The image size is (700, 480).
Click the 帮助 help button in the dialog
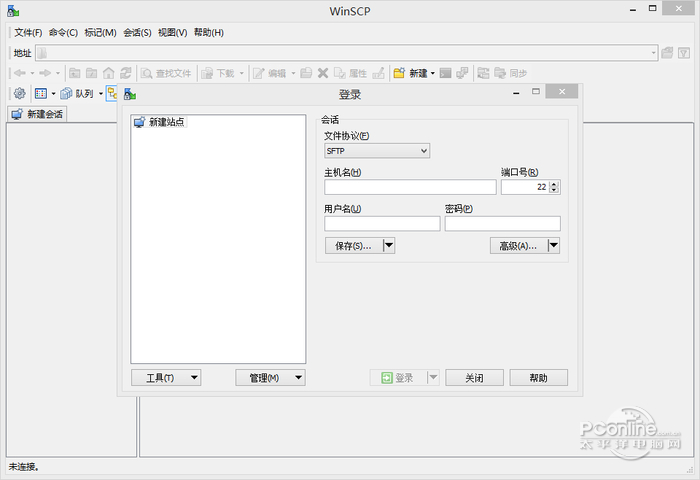tap(538, 378)
